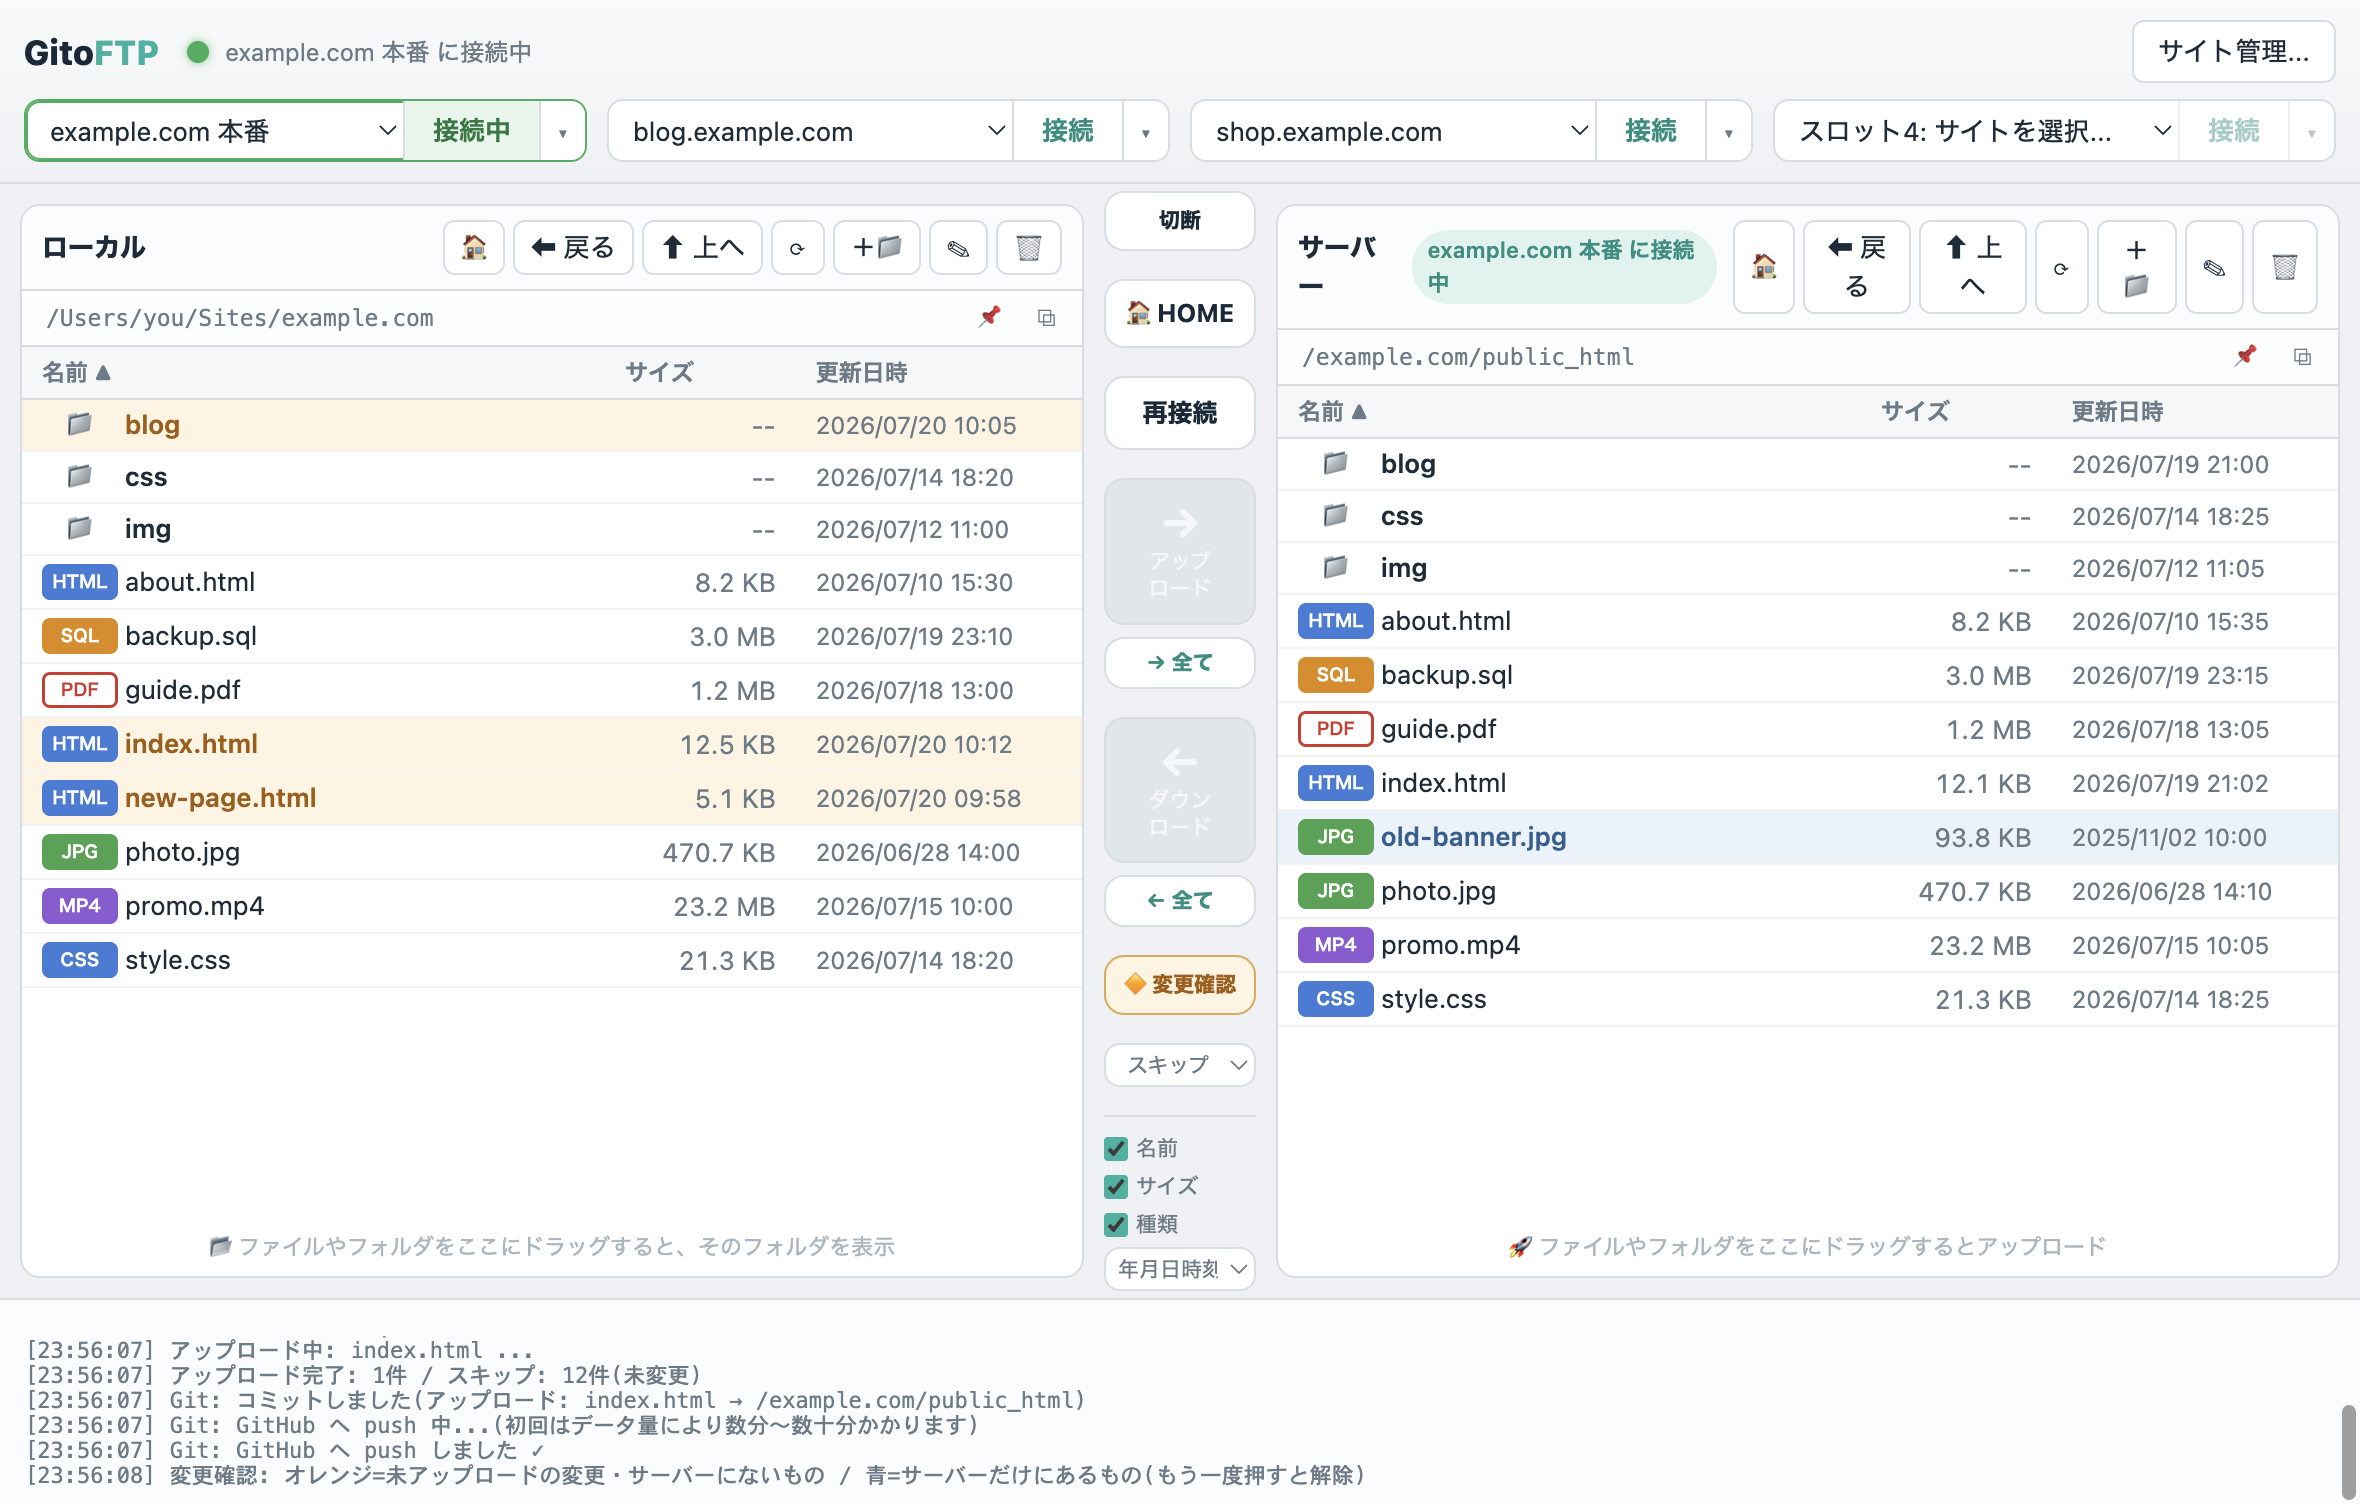Create new folder in local panel
This screenshot has height=1504, width=2360.
pos(877,247)
